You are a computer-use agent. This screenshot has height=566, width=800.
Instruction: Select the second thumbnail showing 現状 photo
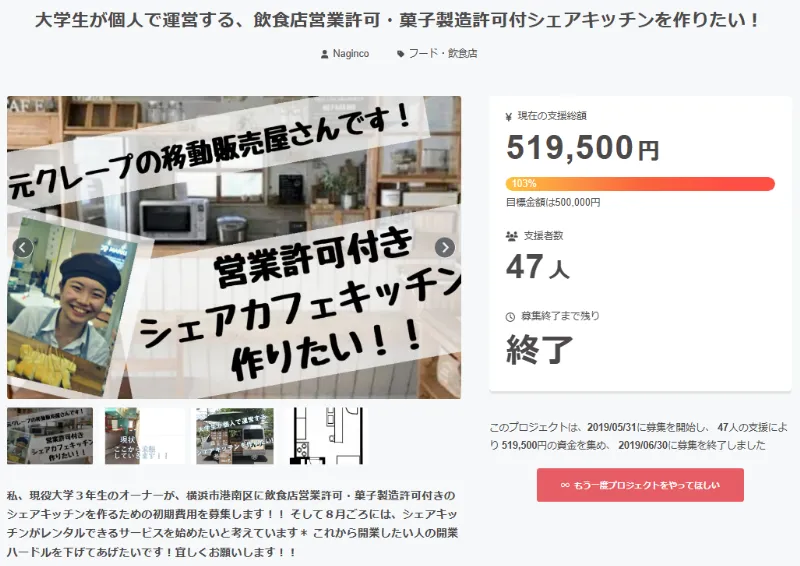(x=145, y=436)
